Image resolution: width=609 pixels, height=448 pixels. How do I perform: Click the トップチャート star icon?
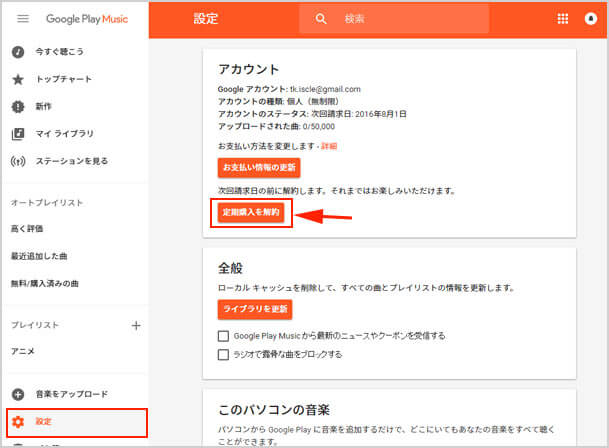[18, 79]
